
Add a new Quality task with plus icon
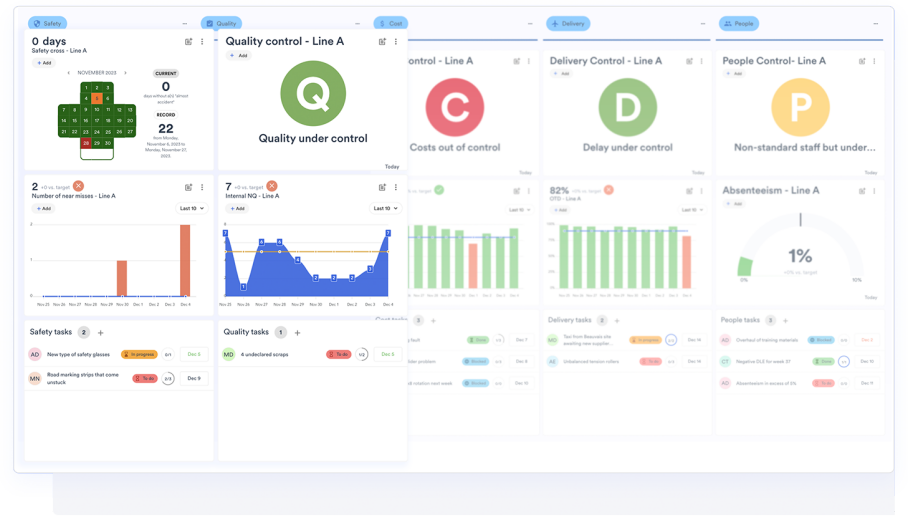point(299,332)
